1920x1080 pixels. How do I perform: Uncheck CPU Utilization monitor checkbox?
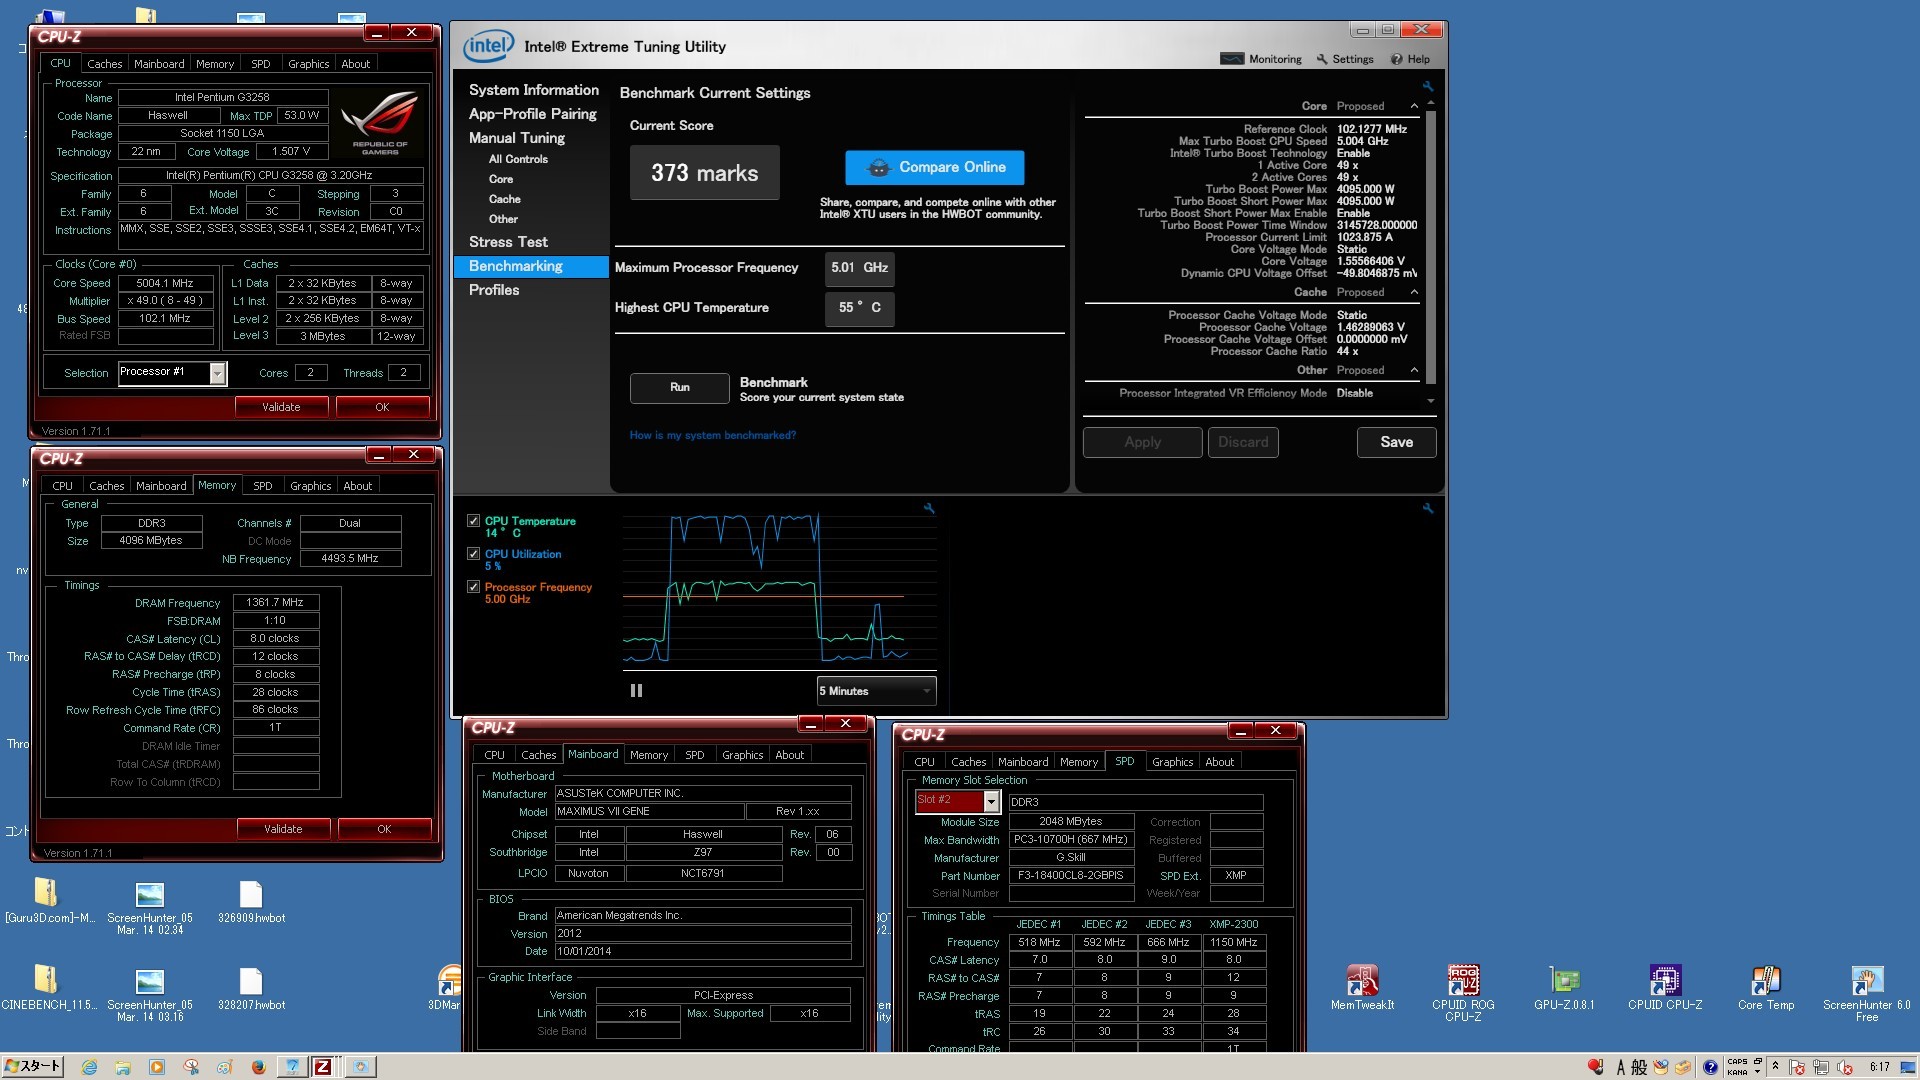point(473,554)
